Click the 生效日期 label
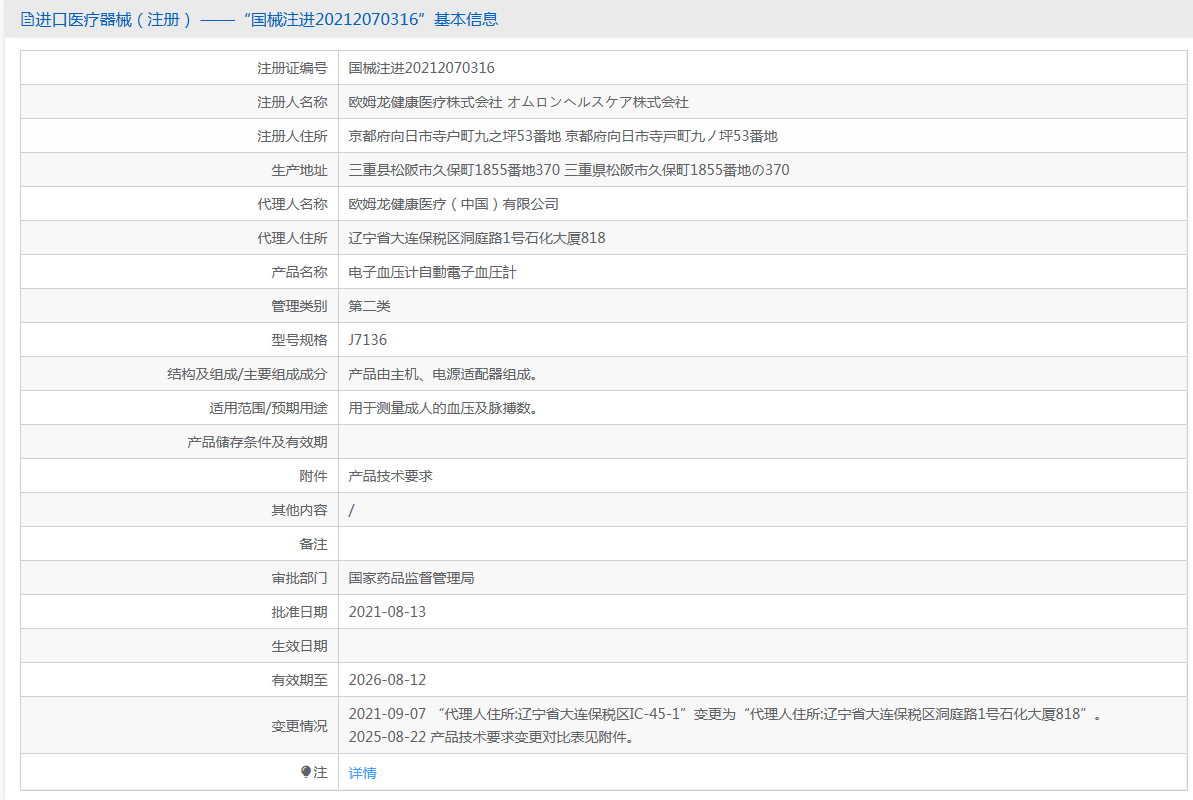This screenshot has width=1193, height=800. 299,646
